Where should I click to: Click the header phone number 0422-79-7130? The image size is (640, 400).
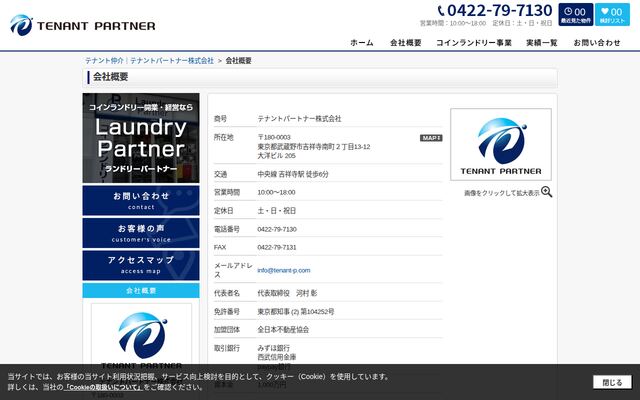coord(500,11)
